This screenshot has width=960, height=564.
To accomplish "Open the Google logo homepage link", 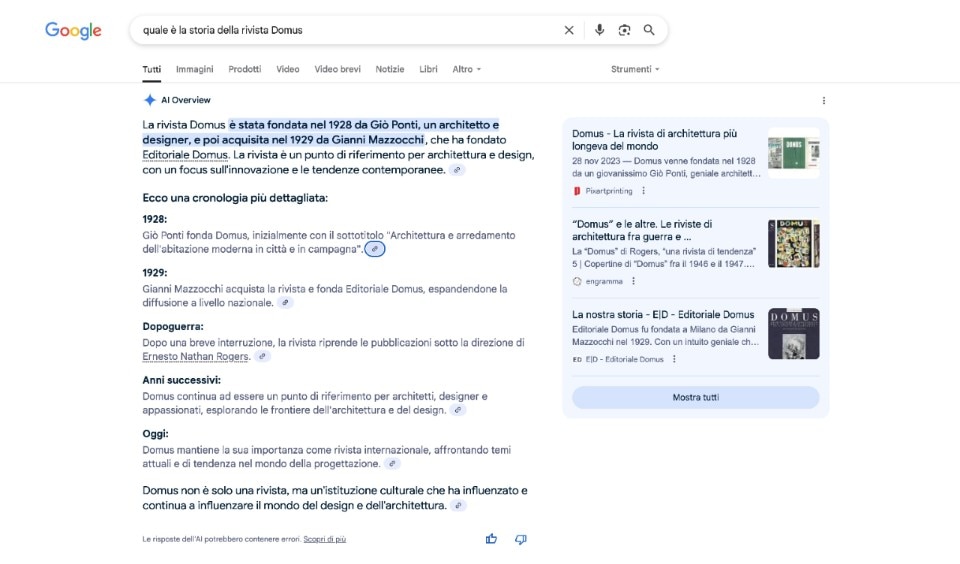I will pyautogui.click(x=73, y=30).
